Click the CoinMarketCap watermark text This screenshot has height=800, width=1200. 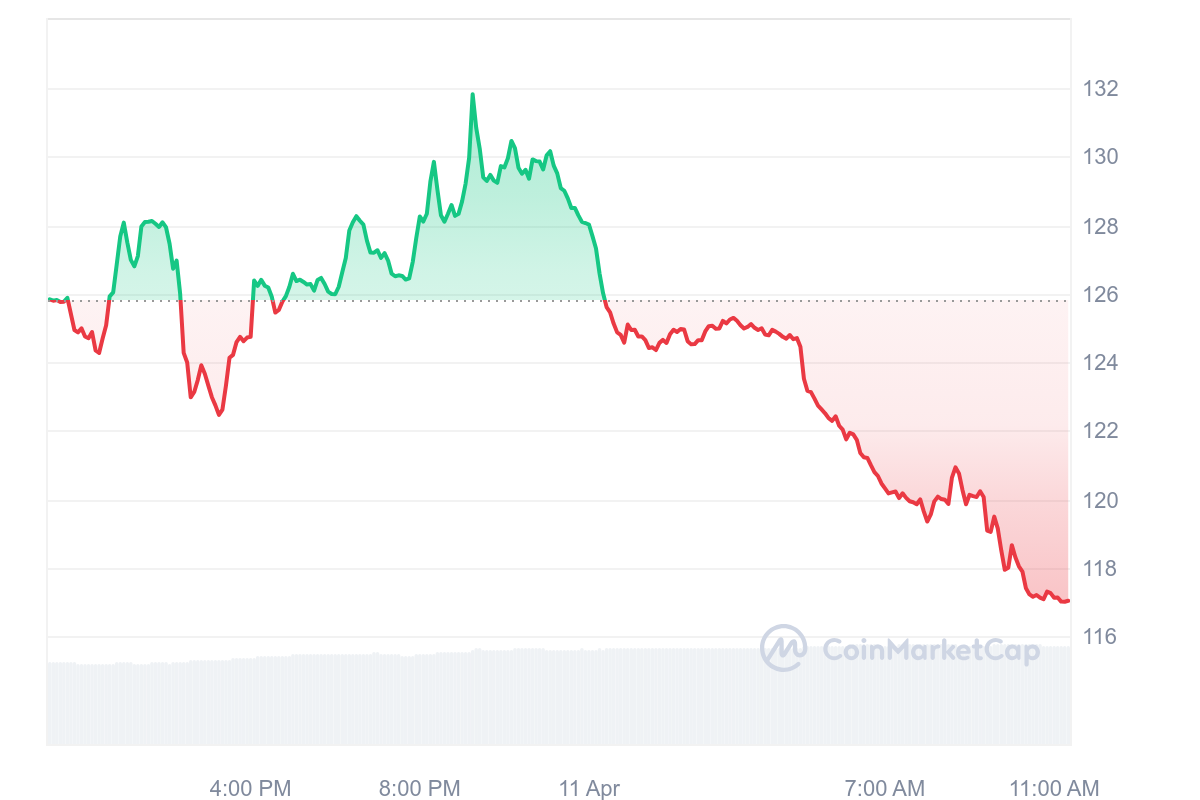pos(931,651)
